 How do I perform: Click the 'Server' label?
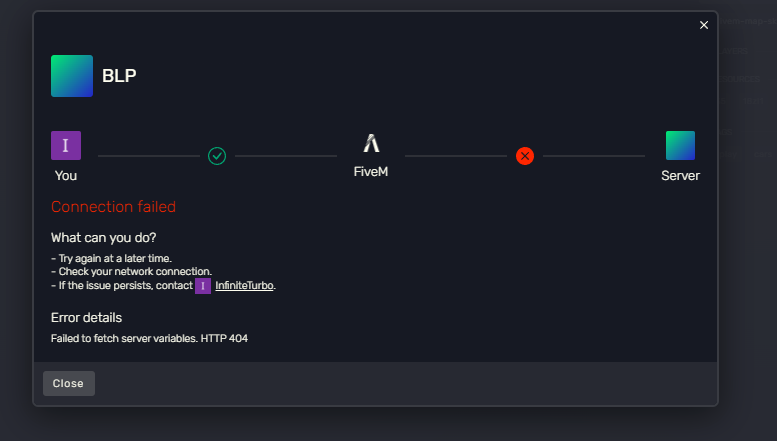[680, 176]
